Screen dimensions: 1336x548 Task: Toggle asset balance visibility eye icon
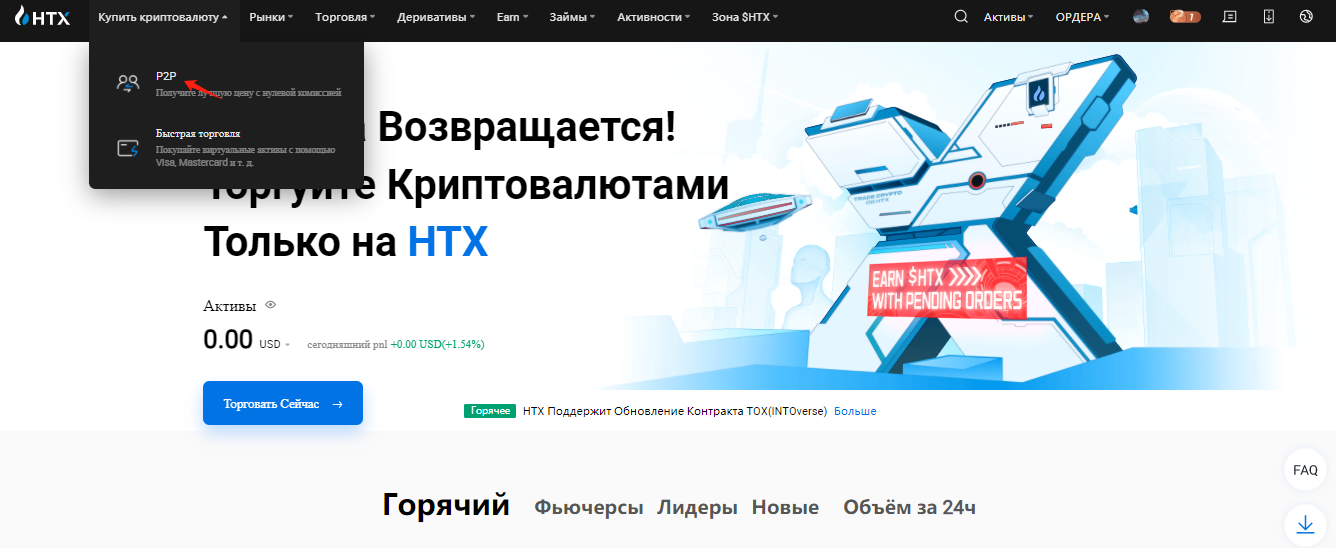pyautogui.click(x=270, y=305)
